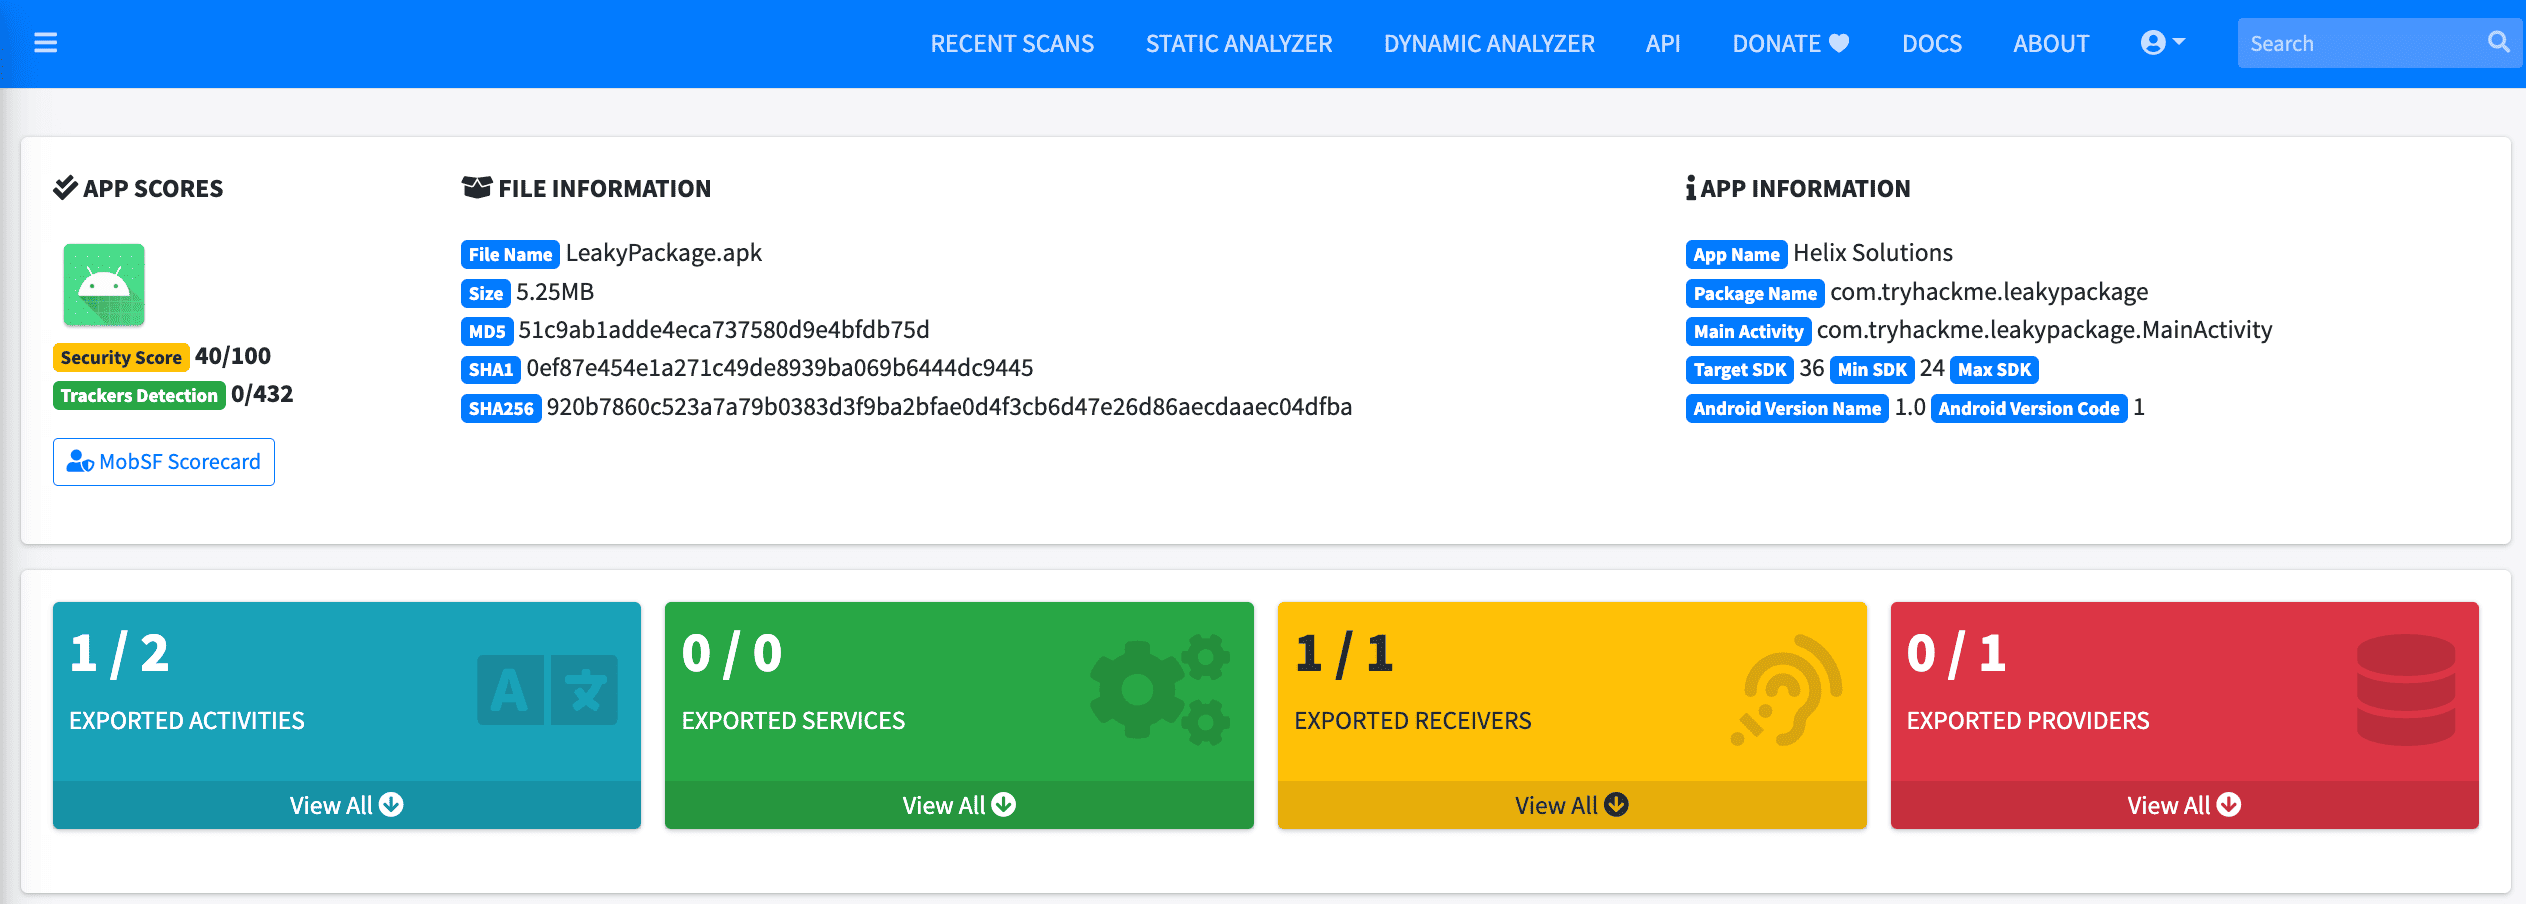Select the SHA1 hash value

780,368
